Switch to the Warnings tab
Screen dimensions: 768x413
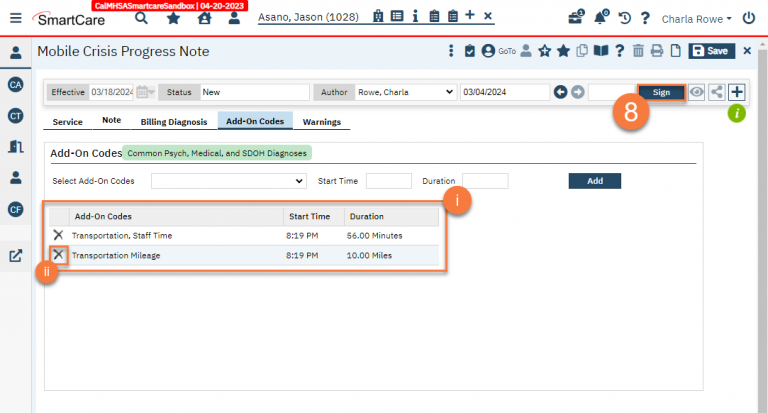point(322,122)
